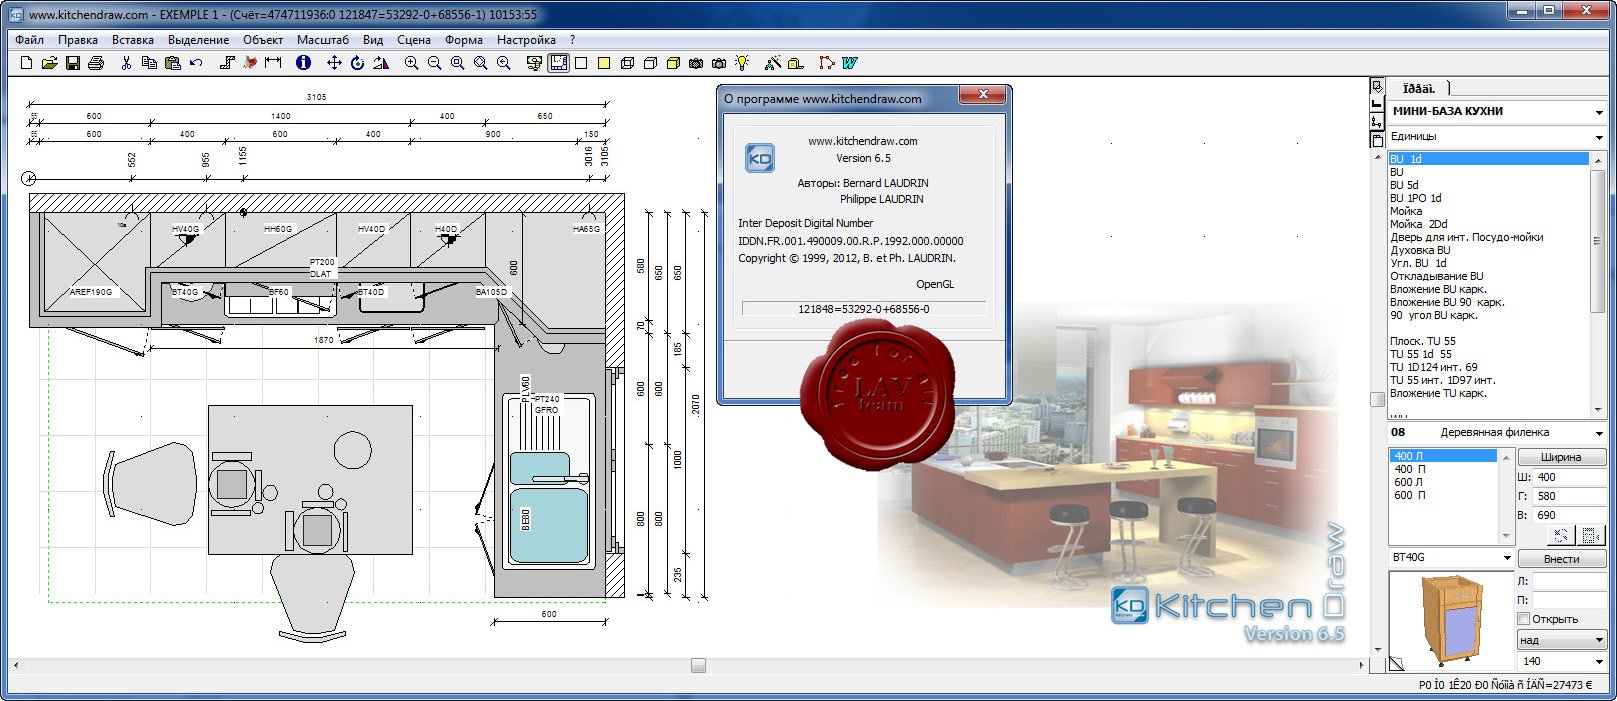Open the Объект menu
The image size is (1617, 701).
pyautogui.click(x=263, y=40)
